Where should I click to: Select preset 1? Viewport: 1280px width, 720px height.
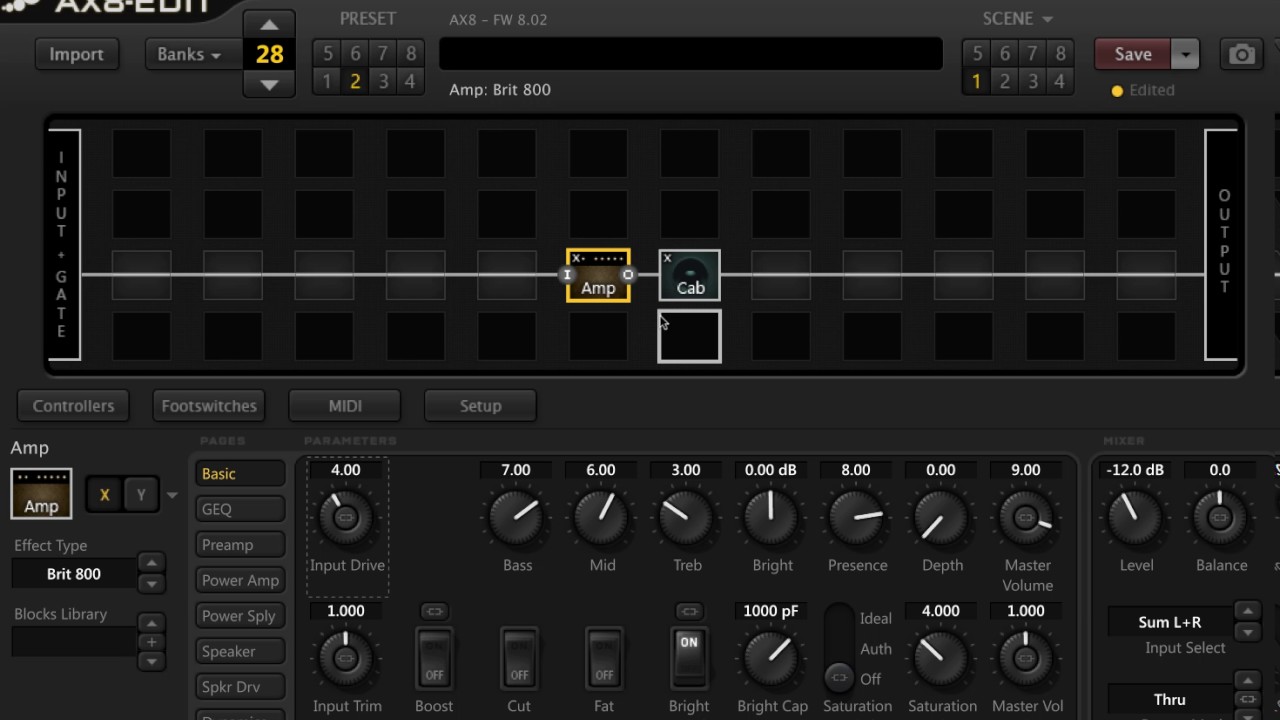point(326,82)
